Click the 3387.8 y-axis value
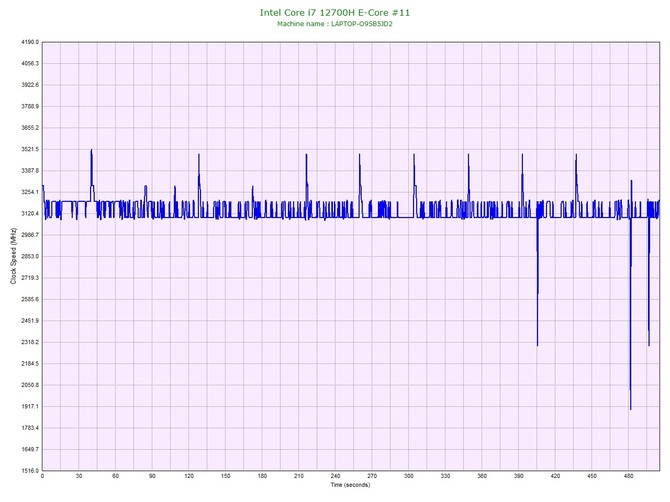This screenshot has height=502, width=670. coord(30,171)
